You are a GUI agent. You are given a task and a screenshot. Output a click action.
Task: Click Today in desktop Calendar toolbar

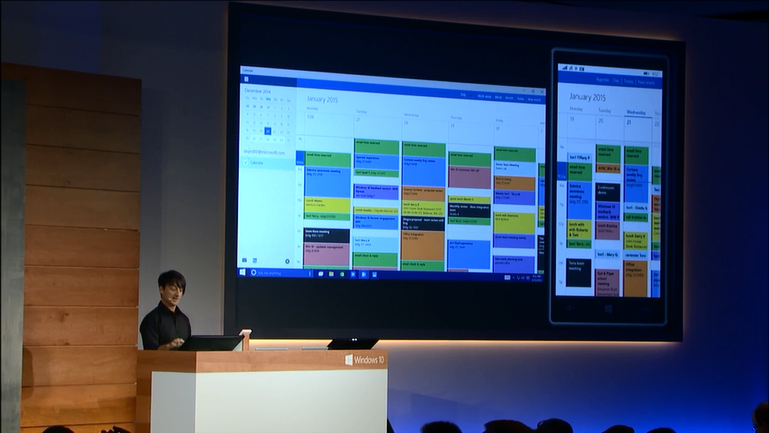[x=521, y=99]
